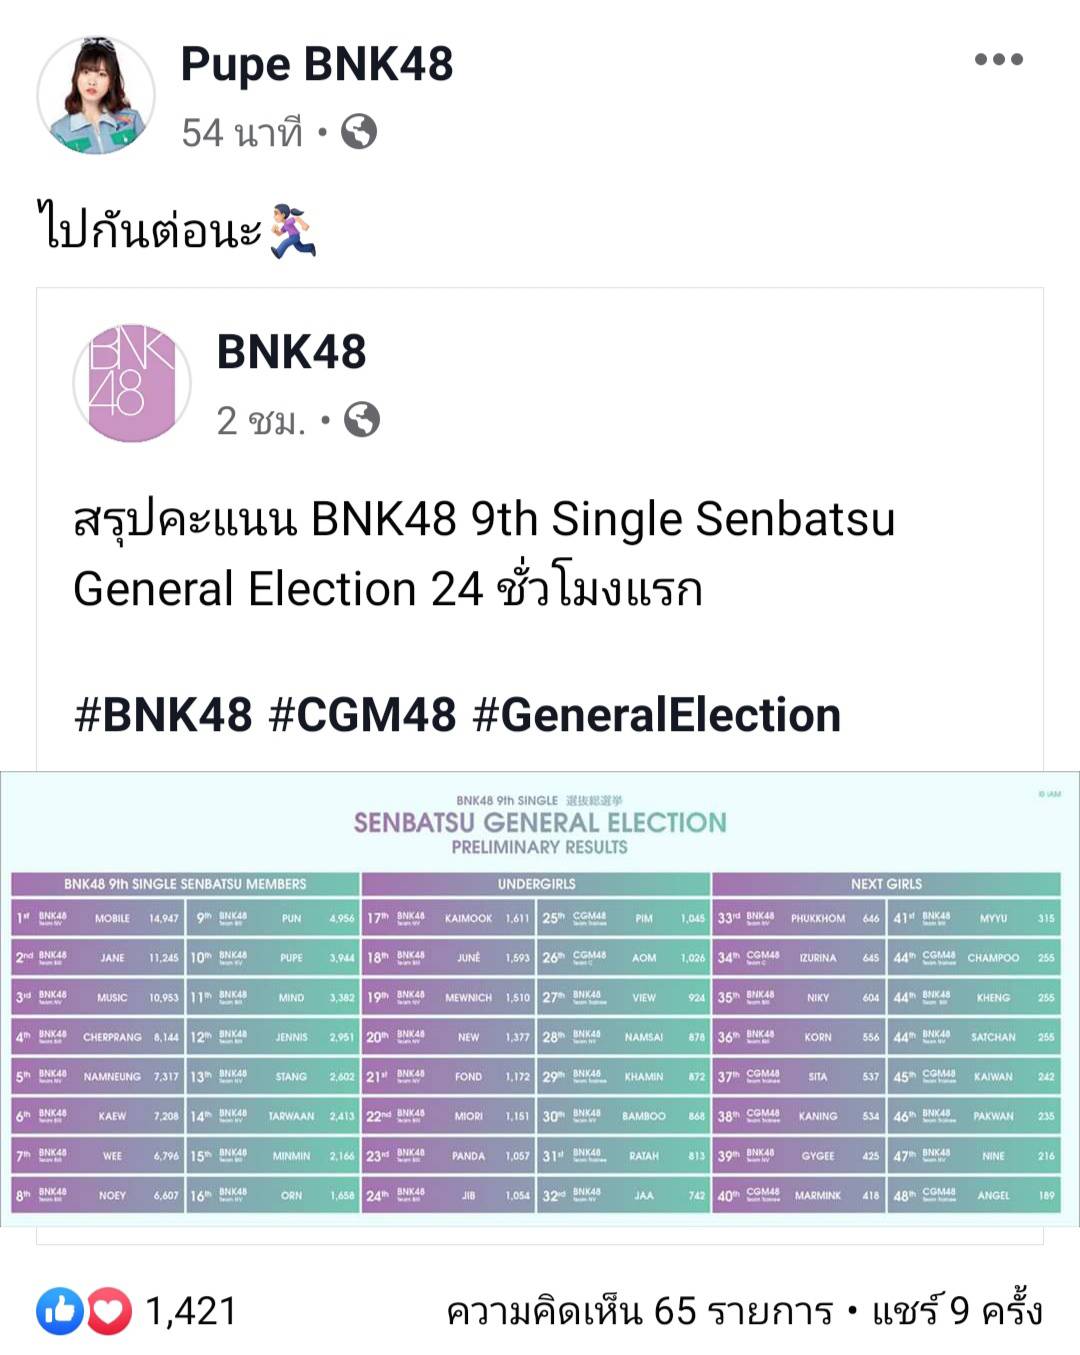Image resolution: width=1080 pixels, height=1355 pixels.
Task: Open the #BNK48 hashtag
Action: click(x=163, y=715)
